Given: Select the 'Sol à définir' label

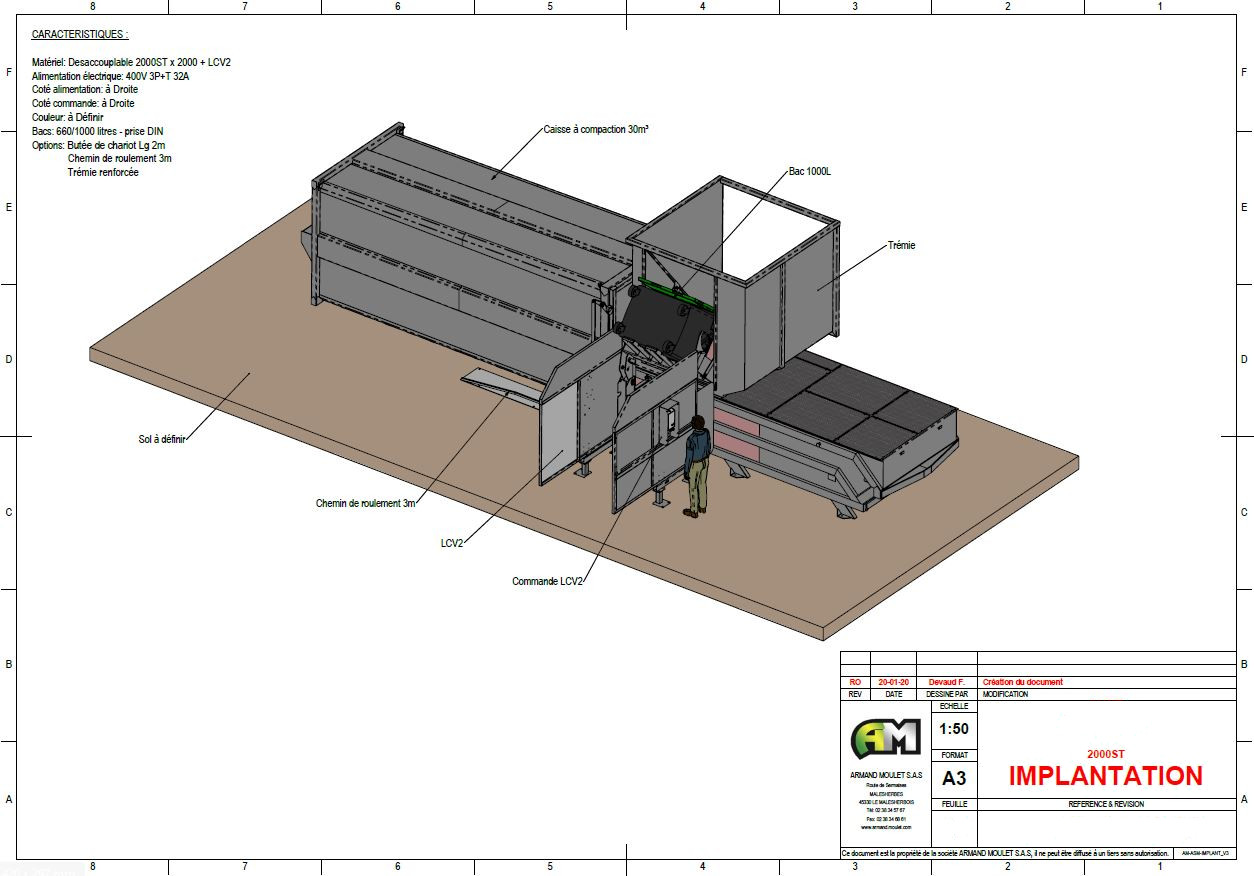Looking at the screenshot, I should 163,439.
